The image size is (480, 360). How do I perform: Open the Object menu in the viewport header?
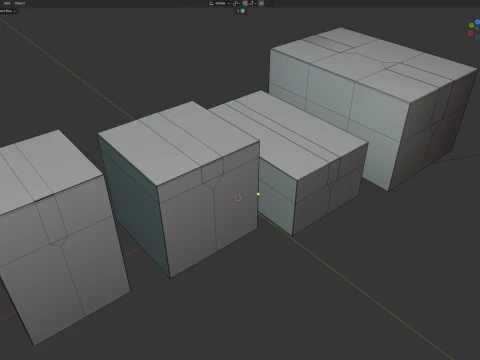click(20, 3)
